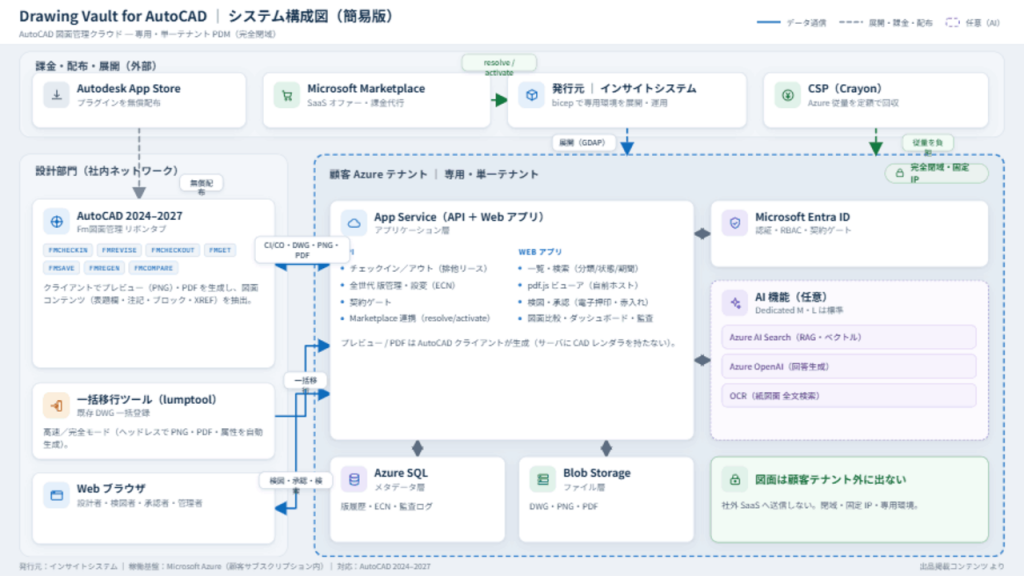Click the 図面は顧客テナント外に出ない heading
This screenshot has height=576, width=1024.
830,479
